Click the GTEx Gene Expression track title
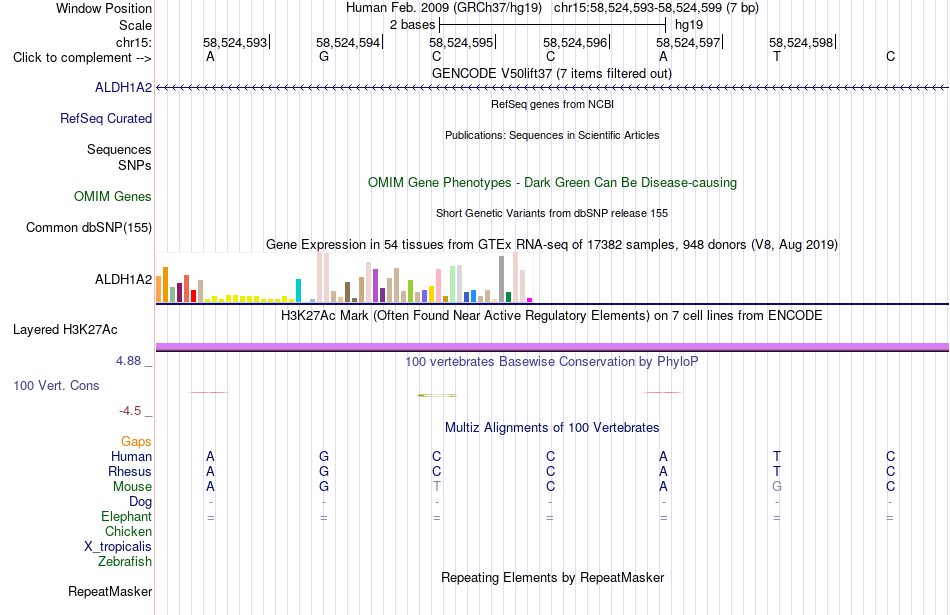Screen dimensions: 950x615 (552, 245)
